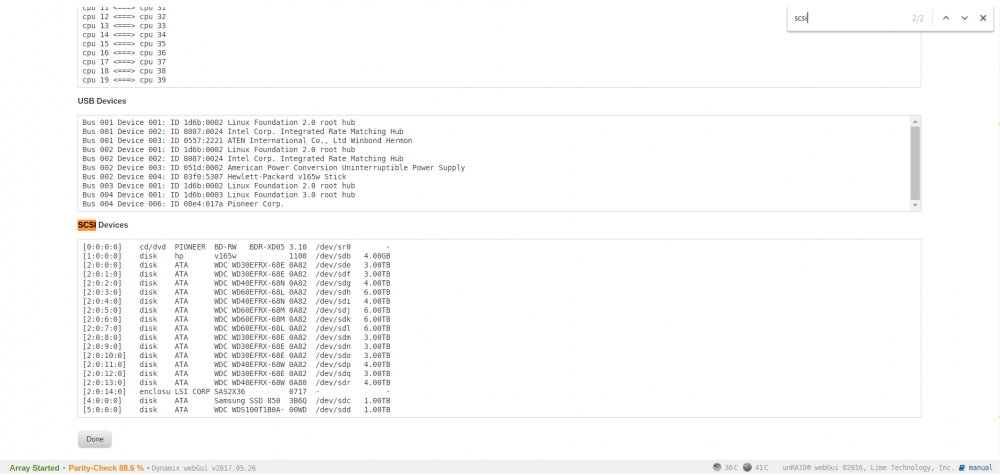The width and height of the screenshot is (1000, 475).
Task: Select the '[0:0:0:0] cd/dvd PIONEER BD-RW' row
Action: [236, 246]
